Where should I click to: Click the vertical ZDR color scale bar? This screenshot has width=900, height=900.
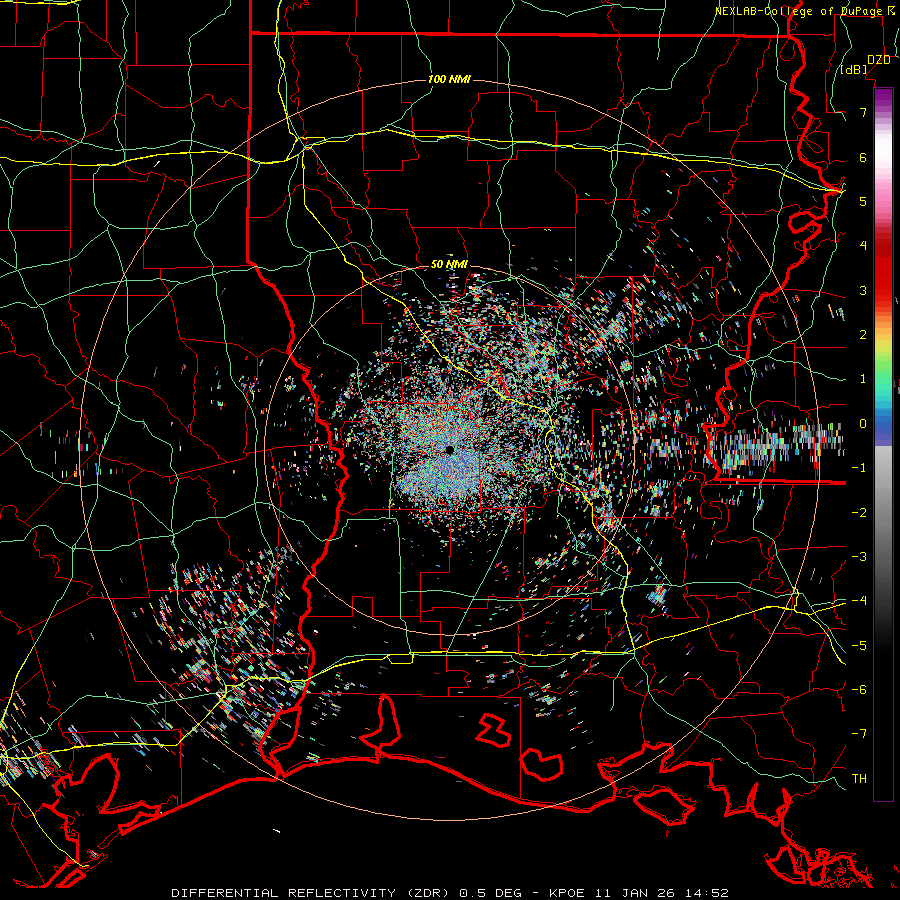(x=883, y=444)
